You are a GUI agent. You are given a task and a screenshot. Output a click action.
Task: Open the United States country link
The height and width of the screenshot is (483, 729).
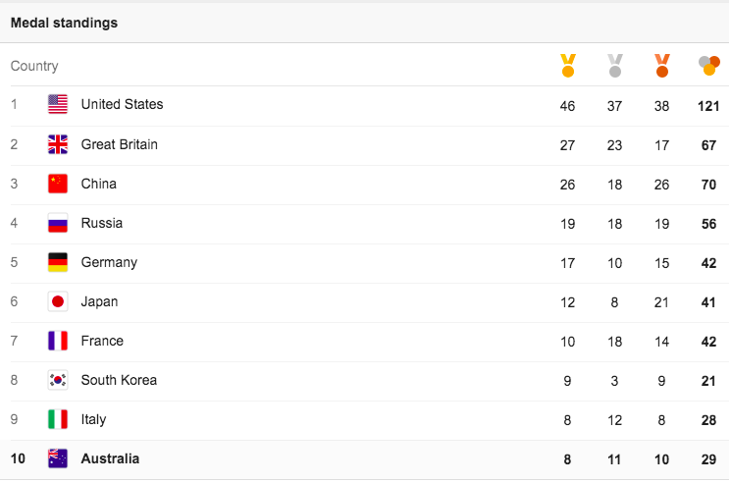(x=122, y=105)
